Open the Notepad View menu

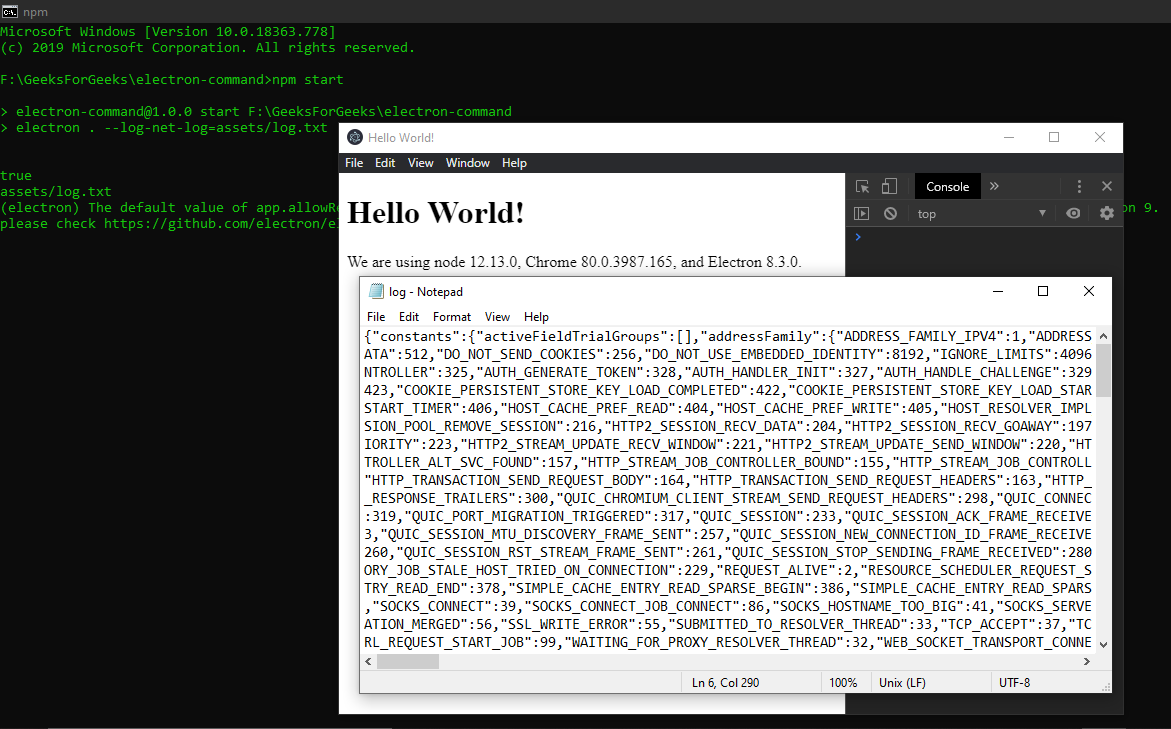point(497,317)
